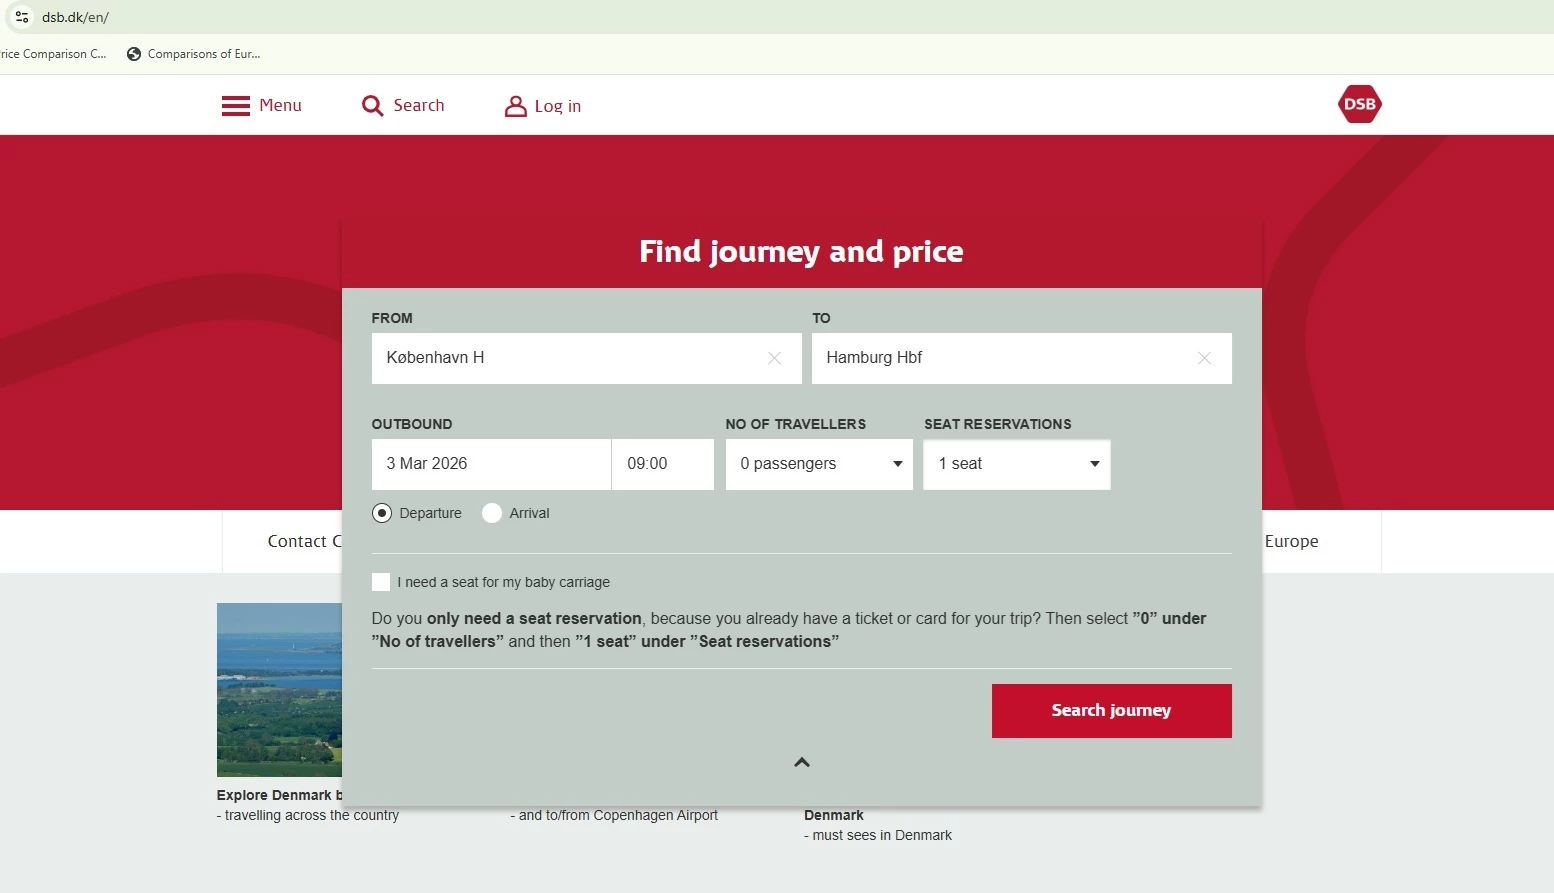Click the 09:00 time field

[662, 464]
